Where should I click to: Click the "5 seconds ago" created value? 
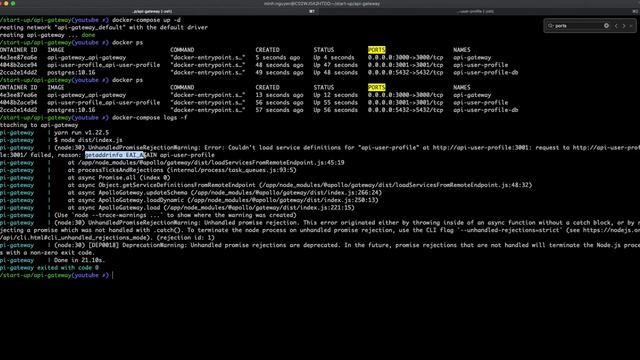(x=278, y=58)
